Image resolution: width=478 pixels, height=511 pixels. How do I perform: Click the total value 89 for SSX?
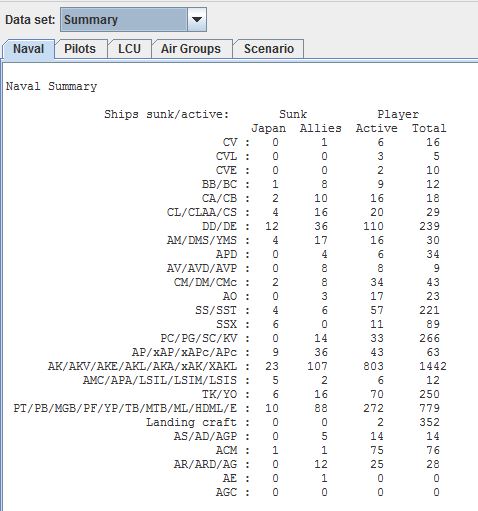(x=433, y=324)
